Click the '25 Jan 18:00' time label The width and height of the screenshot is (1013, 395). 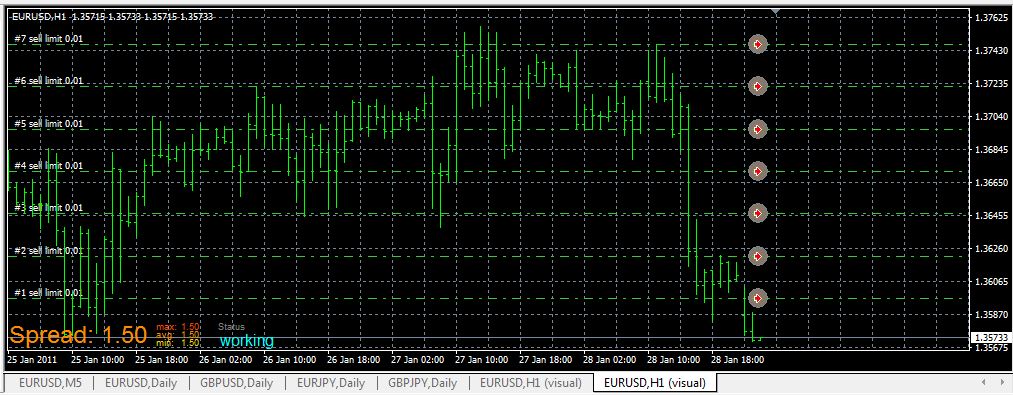click(162, 359)
